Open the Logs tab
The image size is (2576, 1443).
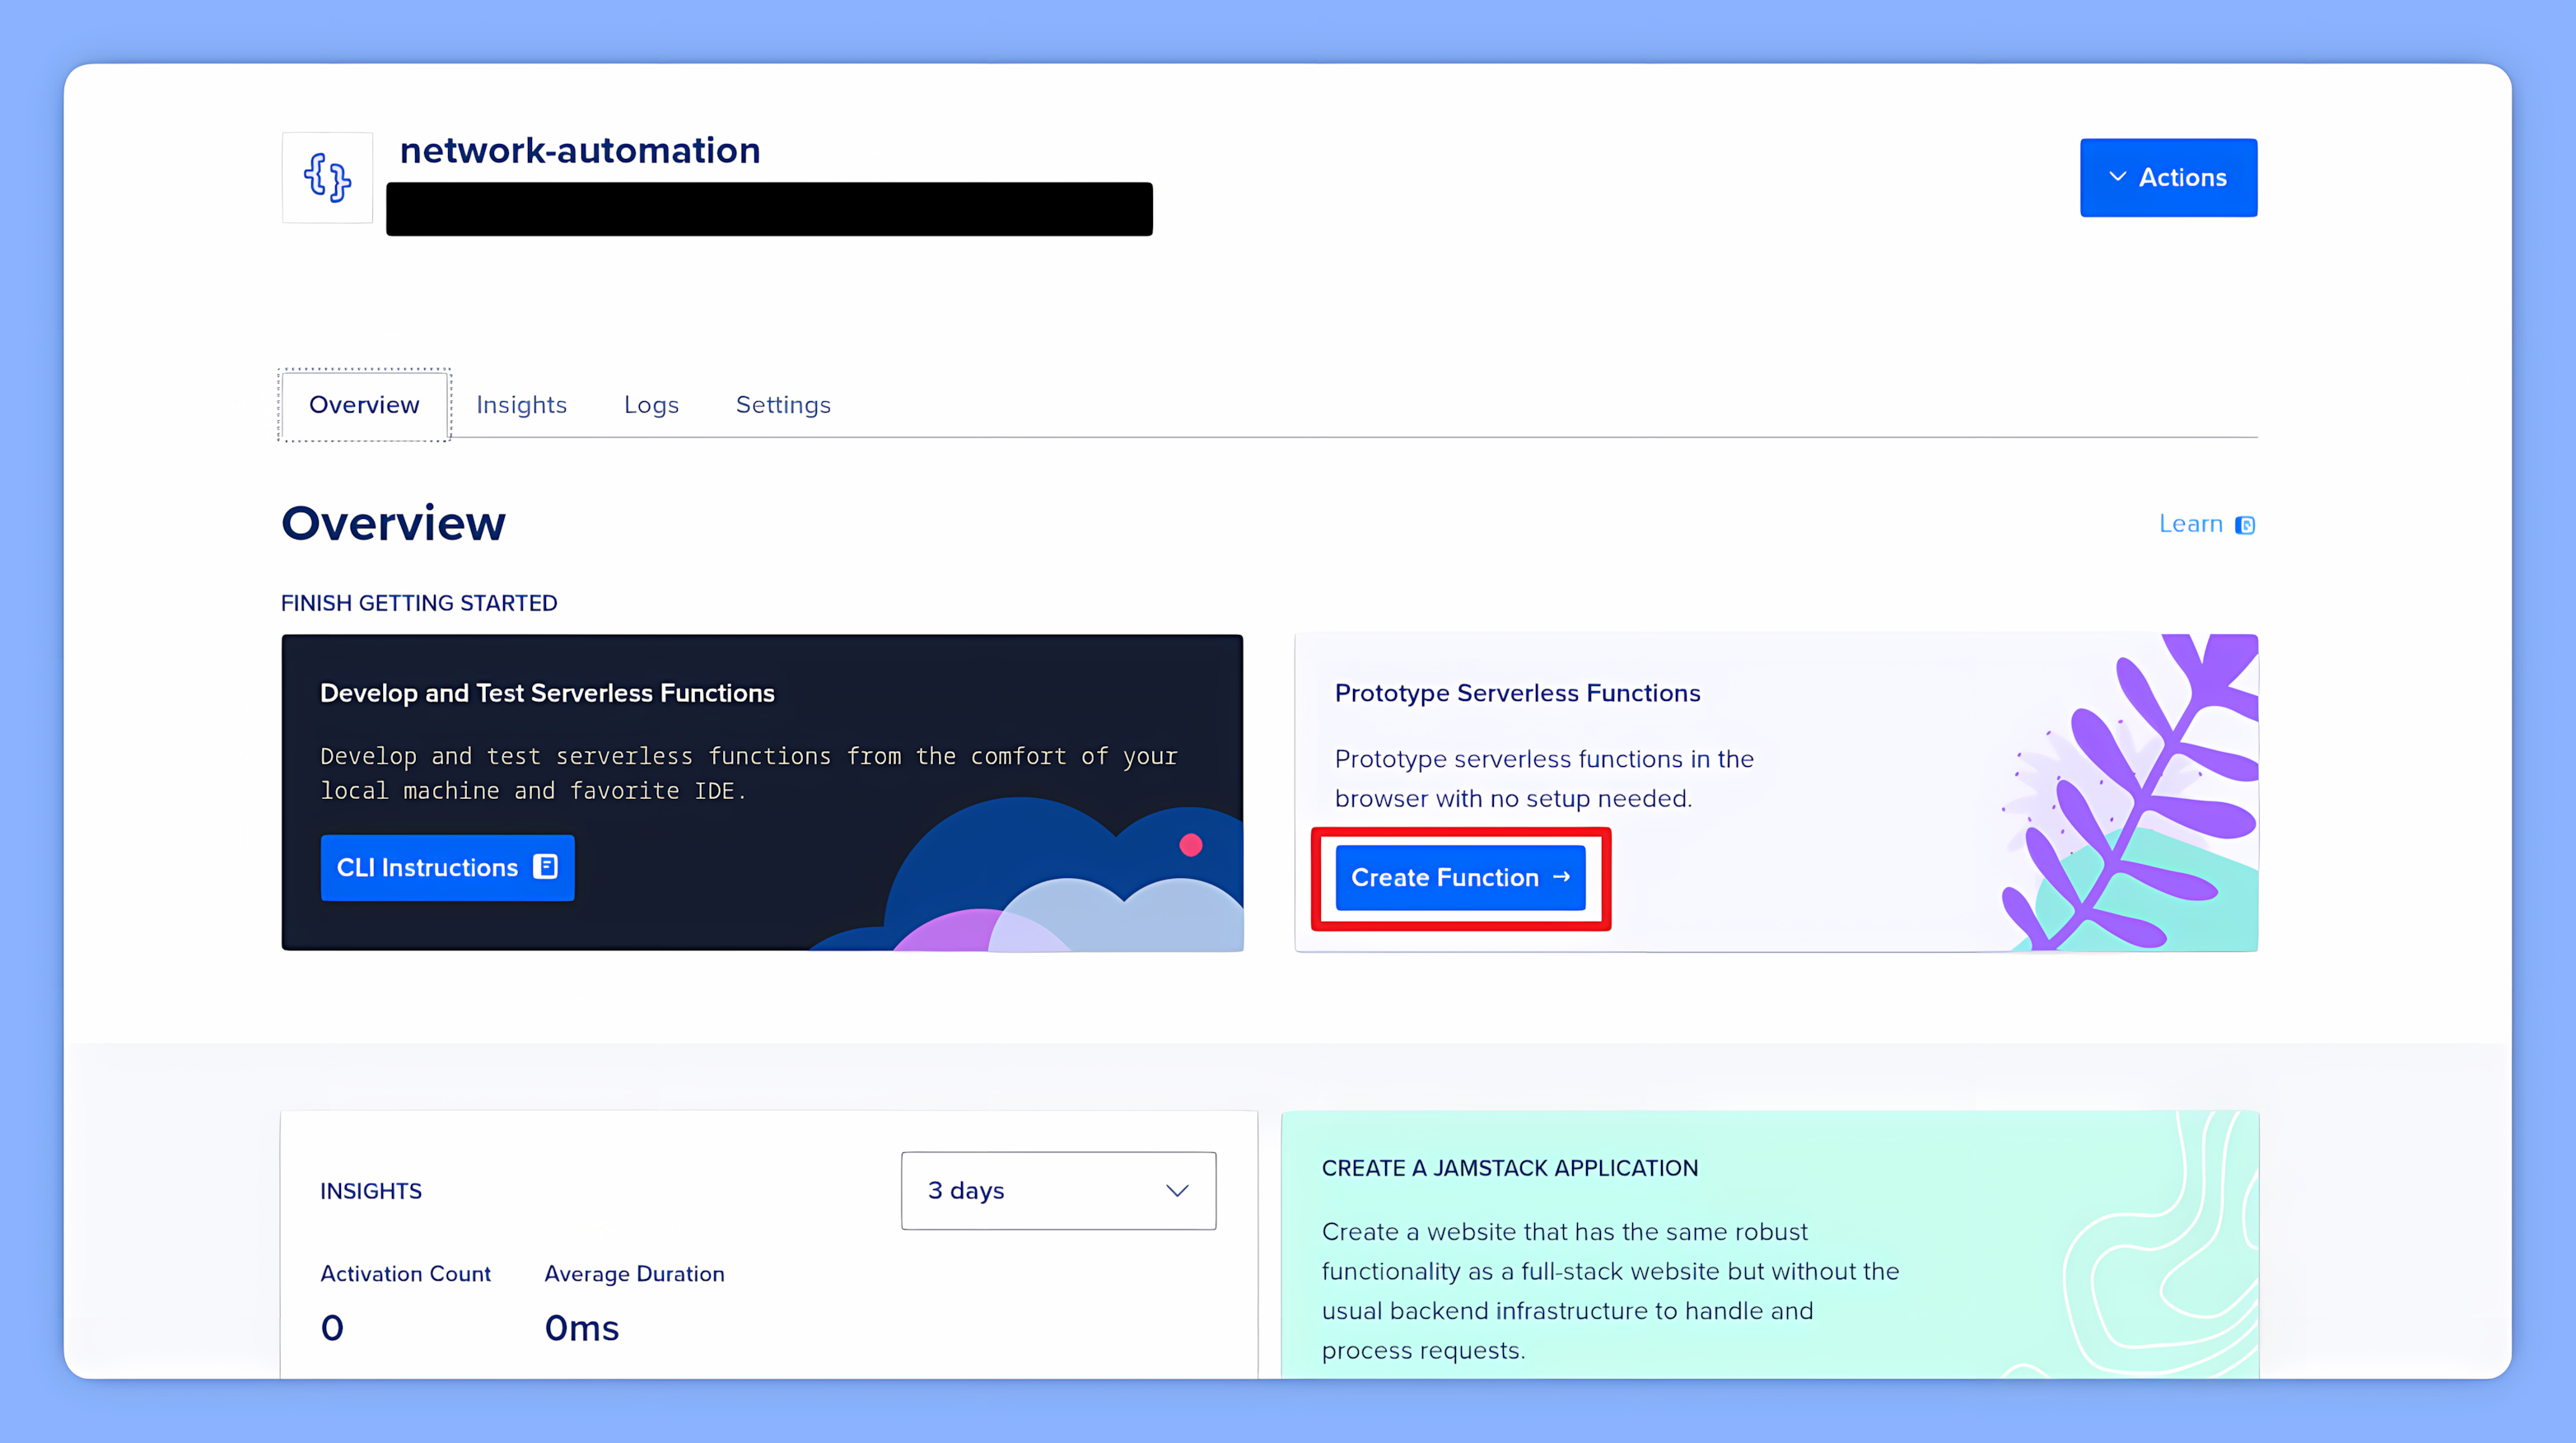[x=651, y=405]
